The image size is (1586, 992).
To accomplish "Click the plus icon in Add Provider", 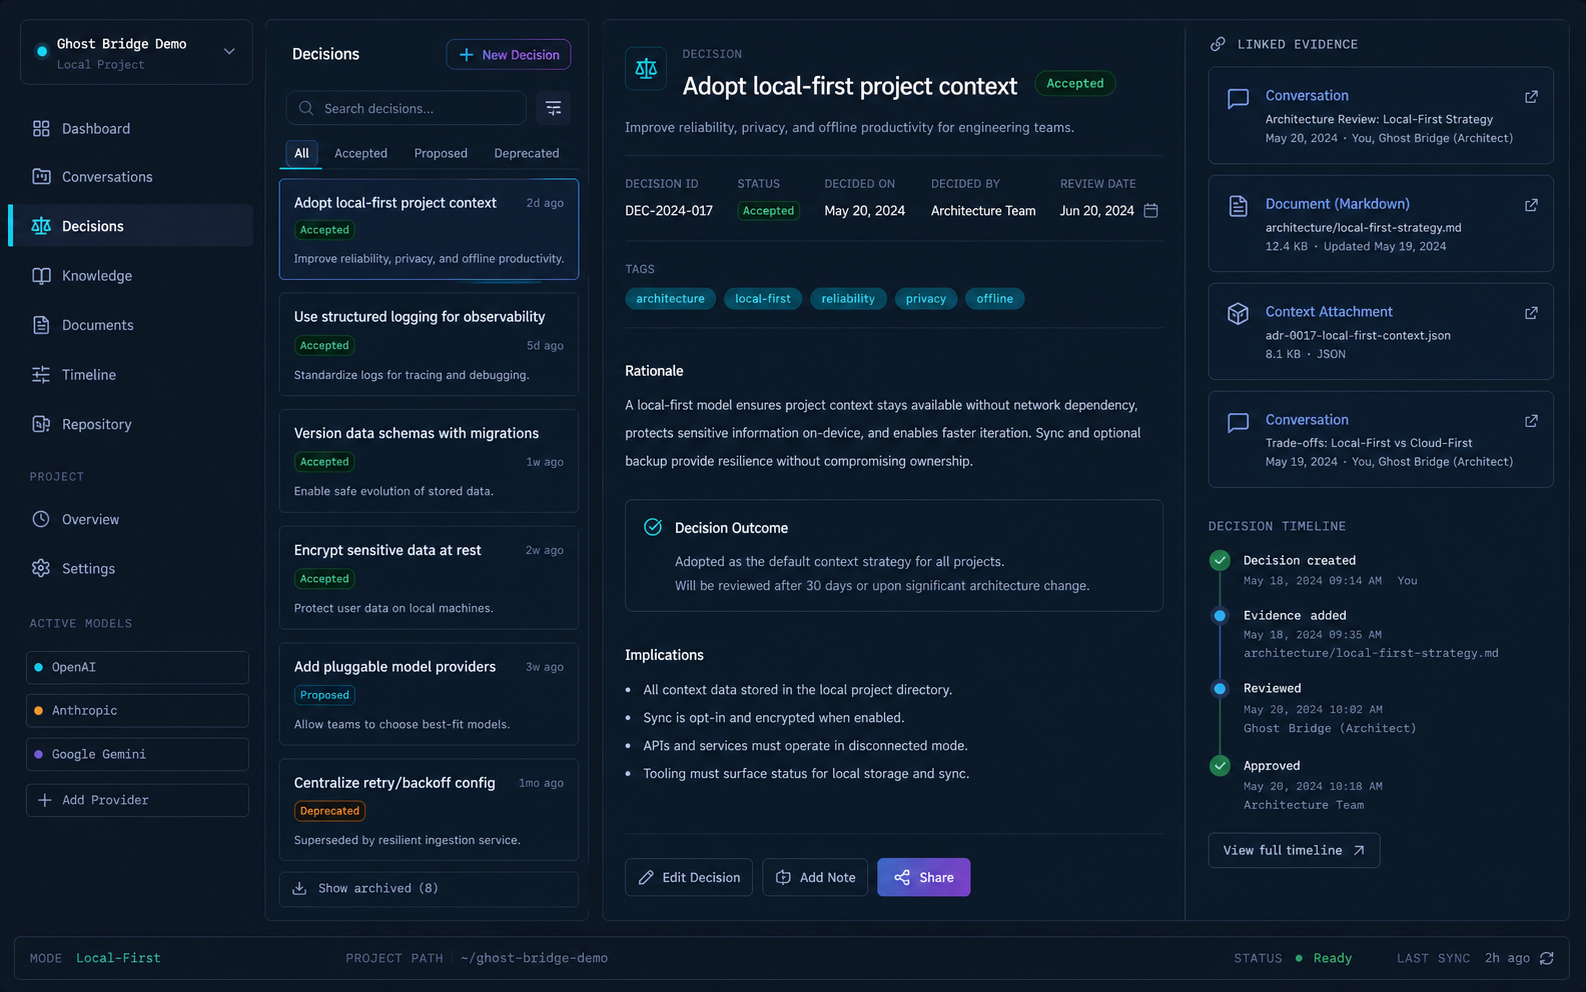I will tap(44, 800).
